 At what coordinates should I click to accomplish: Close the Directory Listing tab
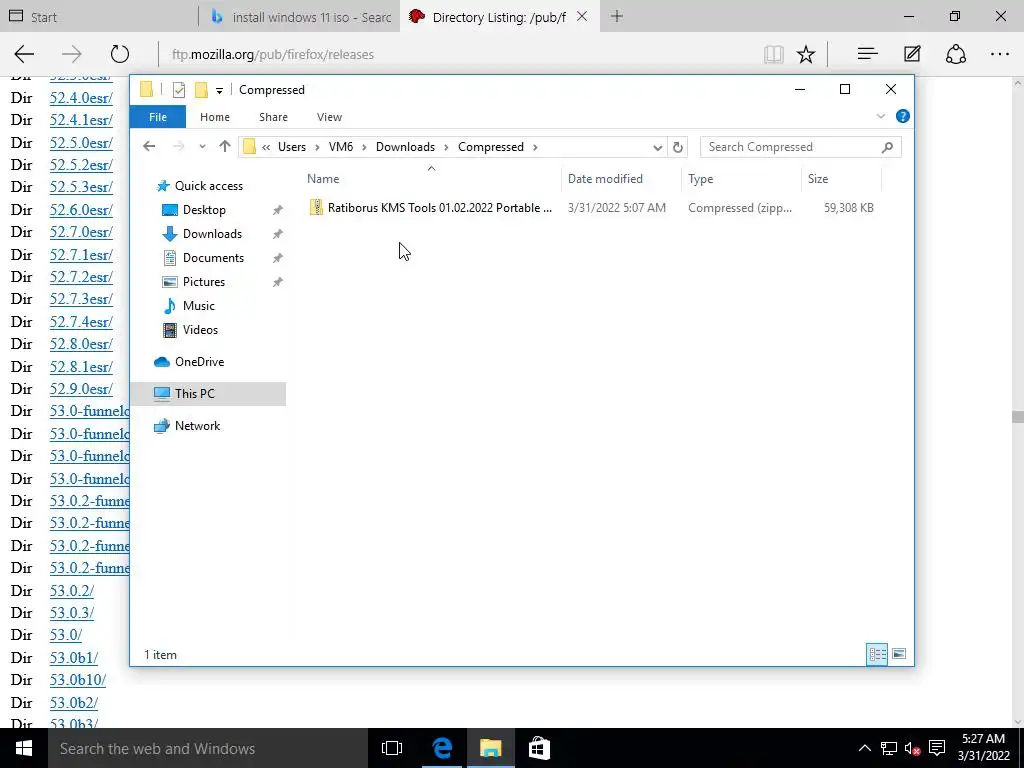(x=582, y=17)
